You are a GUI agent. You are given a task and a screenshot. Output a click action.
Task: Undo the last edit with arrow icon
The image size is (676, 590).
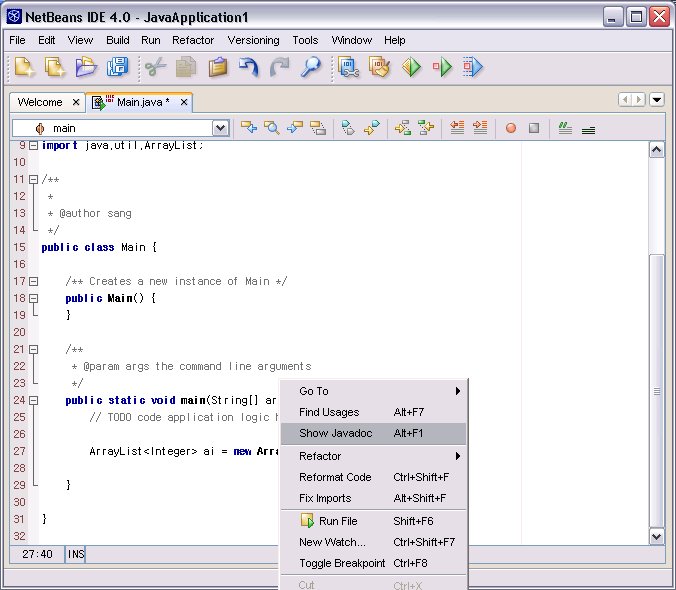(249, 67)
